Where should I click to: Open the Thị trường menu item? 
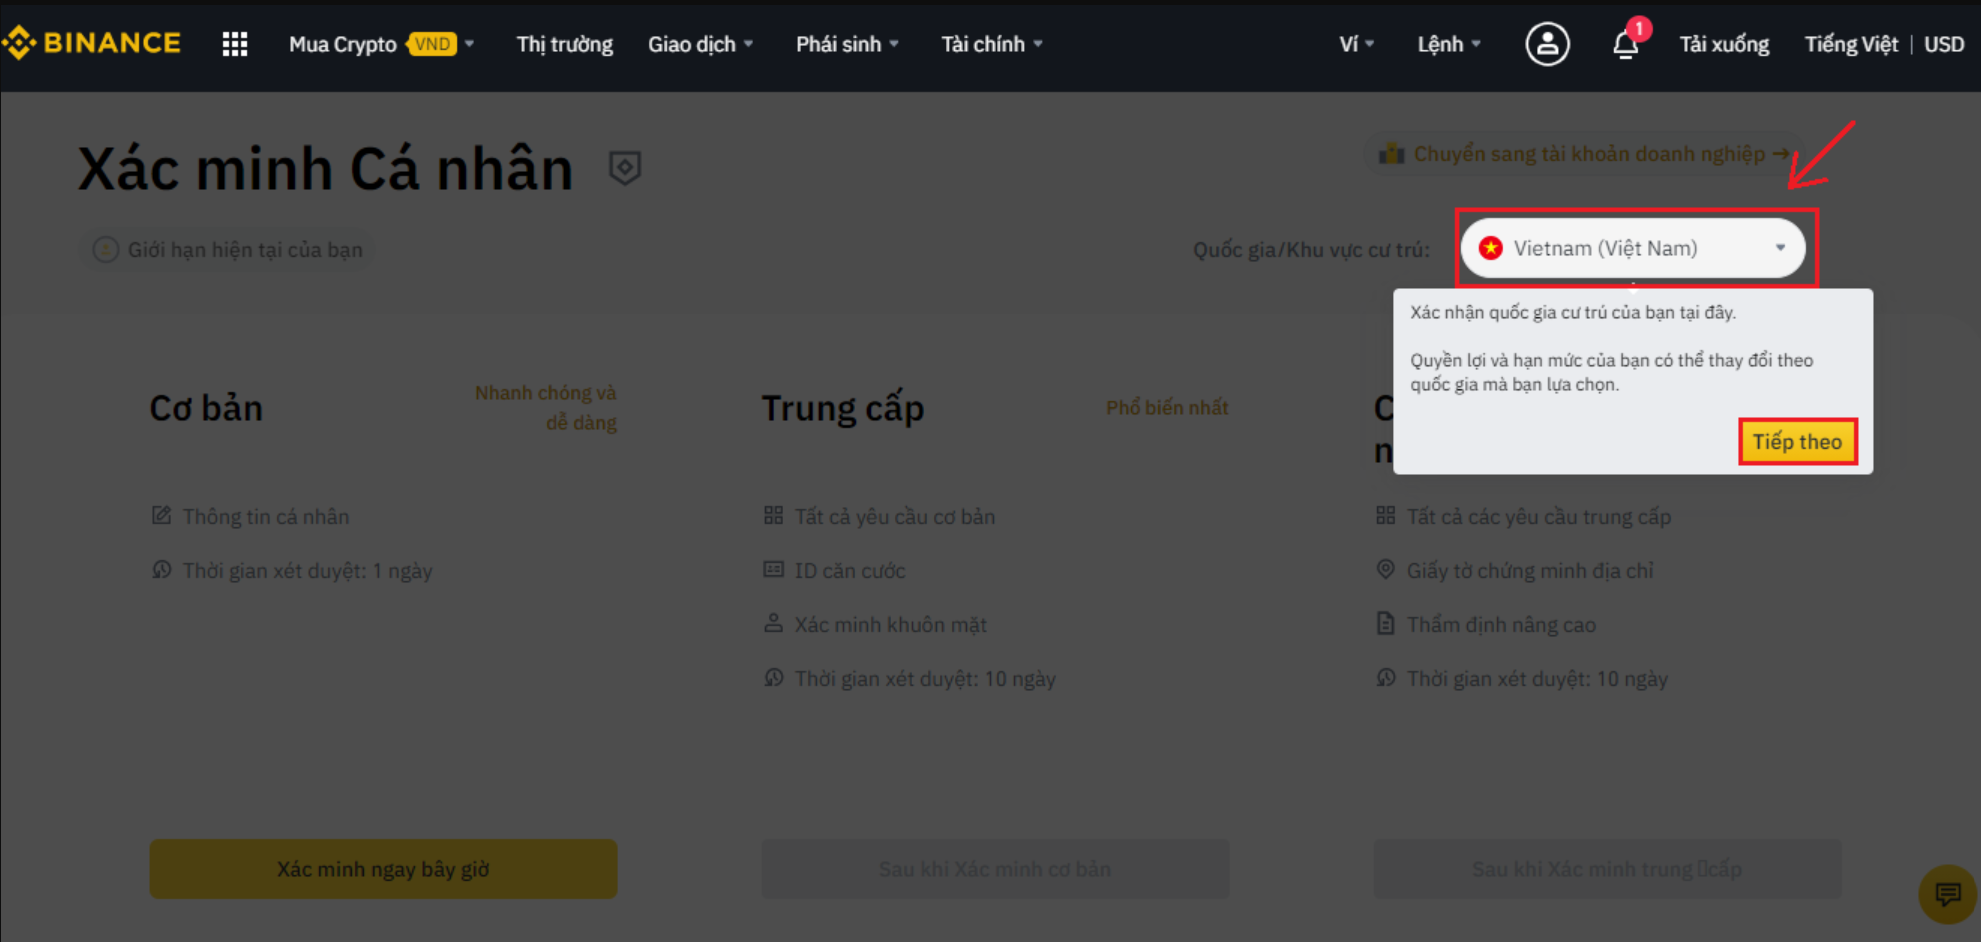(565, 44)
